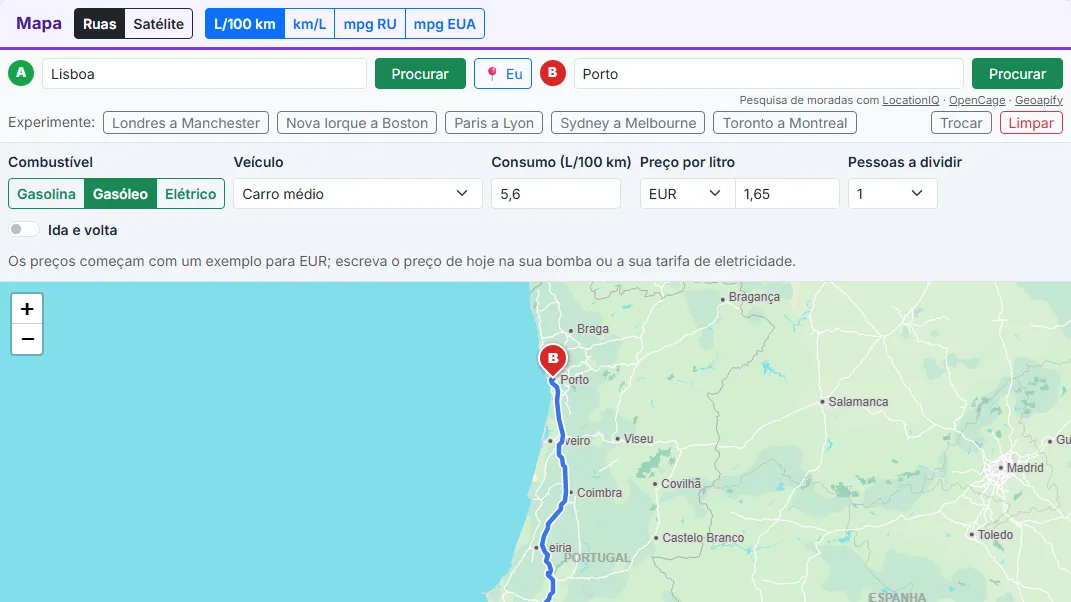The image size is (1071, 602).
Task: Click the Trocar button
Action: (x=961, y=123)
